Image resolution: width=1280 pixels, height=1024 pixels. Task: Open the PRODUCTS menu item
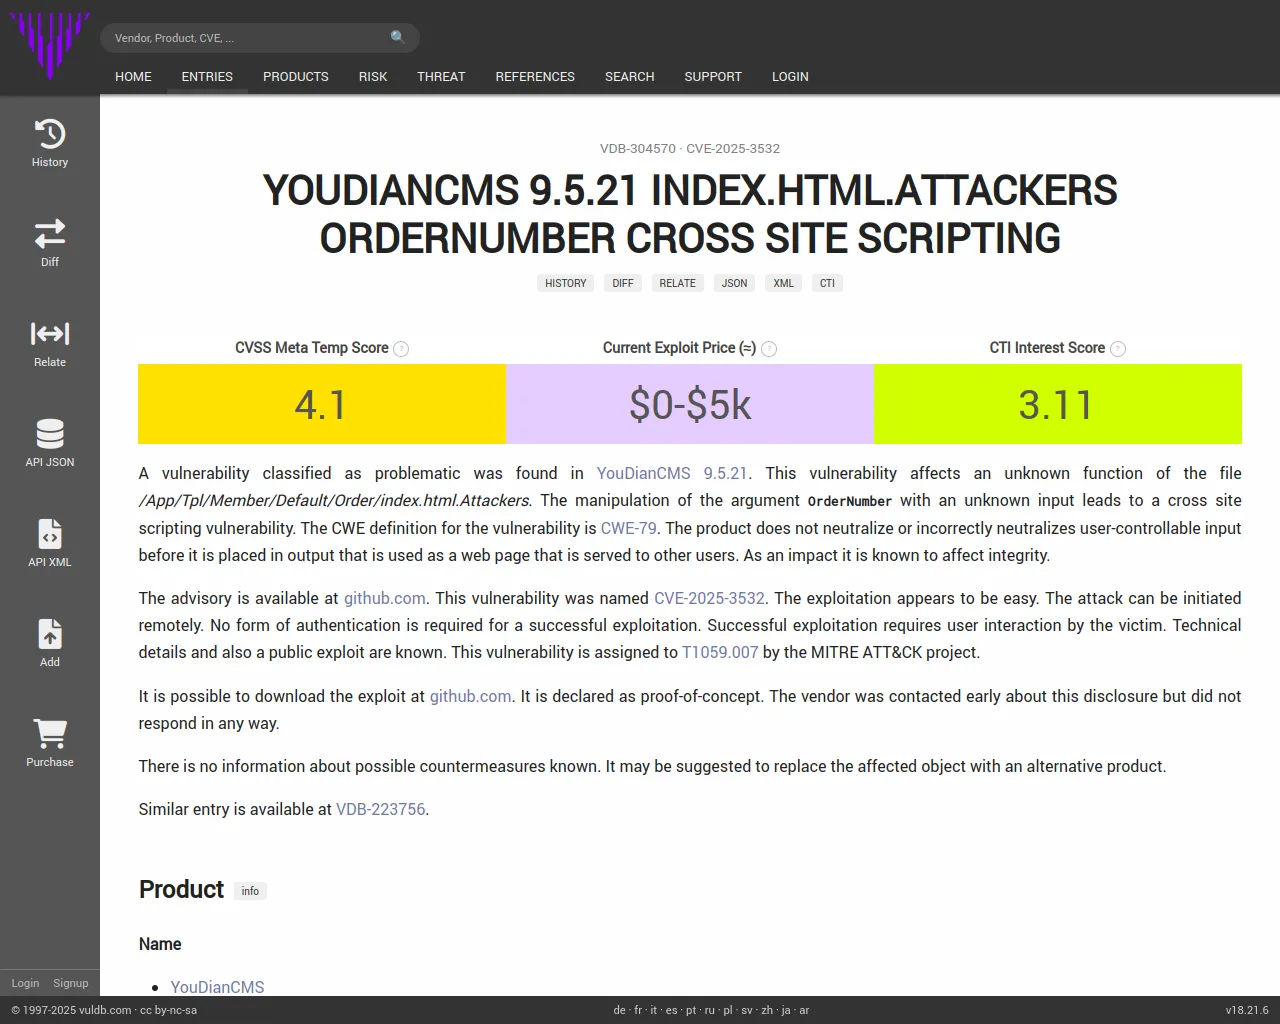click(x=296, y=77)
